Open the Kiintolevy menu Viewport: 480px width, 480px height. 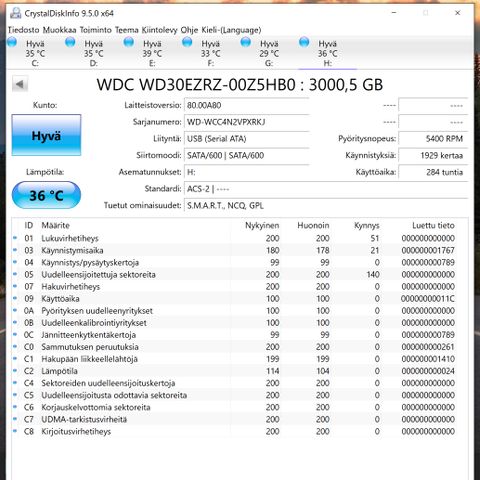point(159,30)
